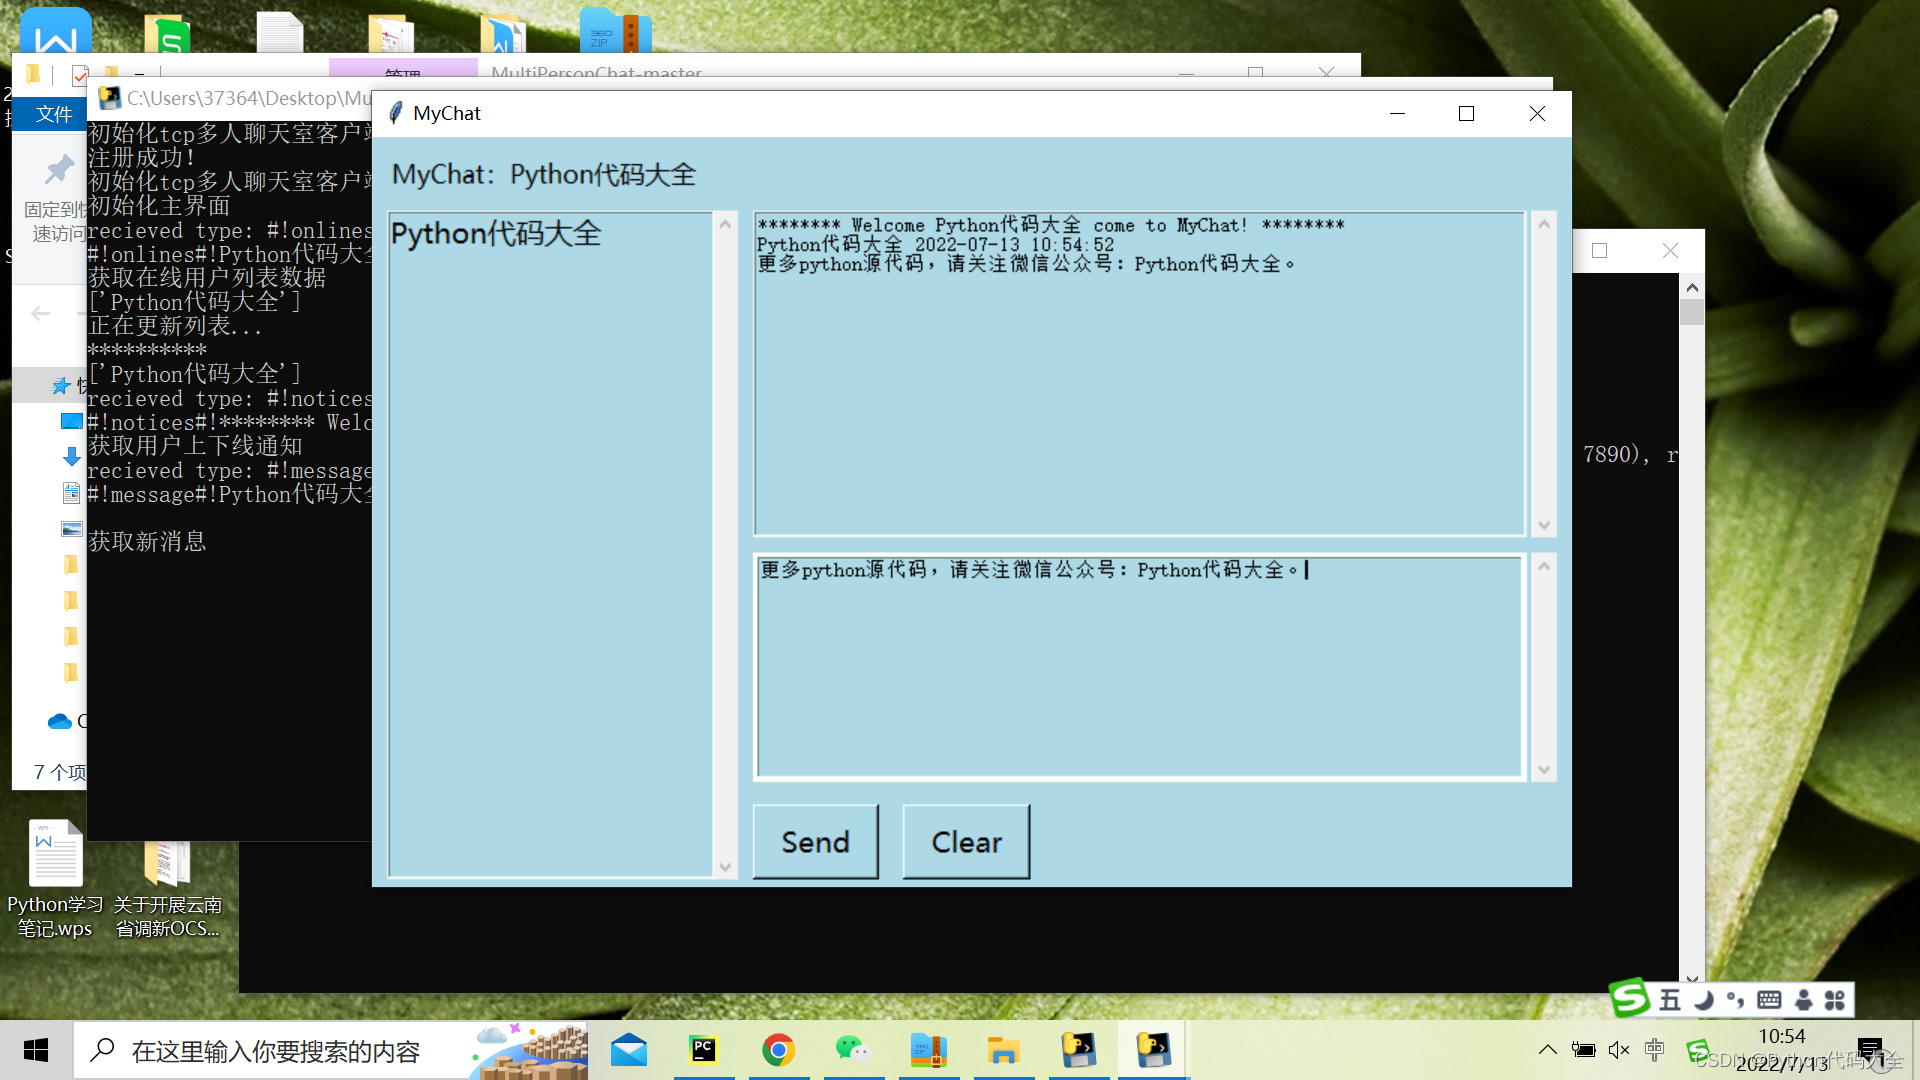Open File Explorer from the taskbar
This screenshot has height=1080, width=1920.
[1003, 1050]
